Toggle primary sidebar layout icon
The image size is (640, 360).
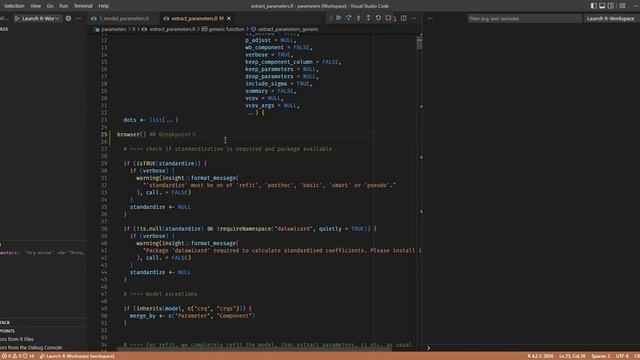click(593, 6)
